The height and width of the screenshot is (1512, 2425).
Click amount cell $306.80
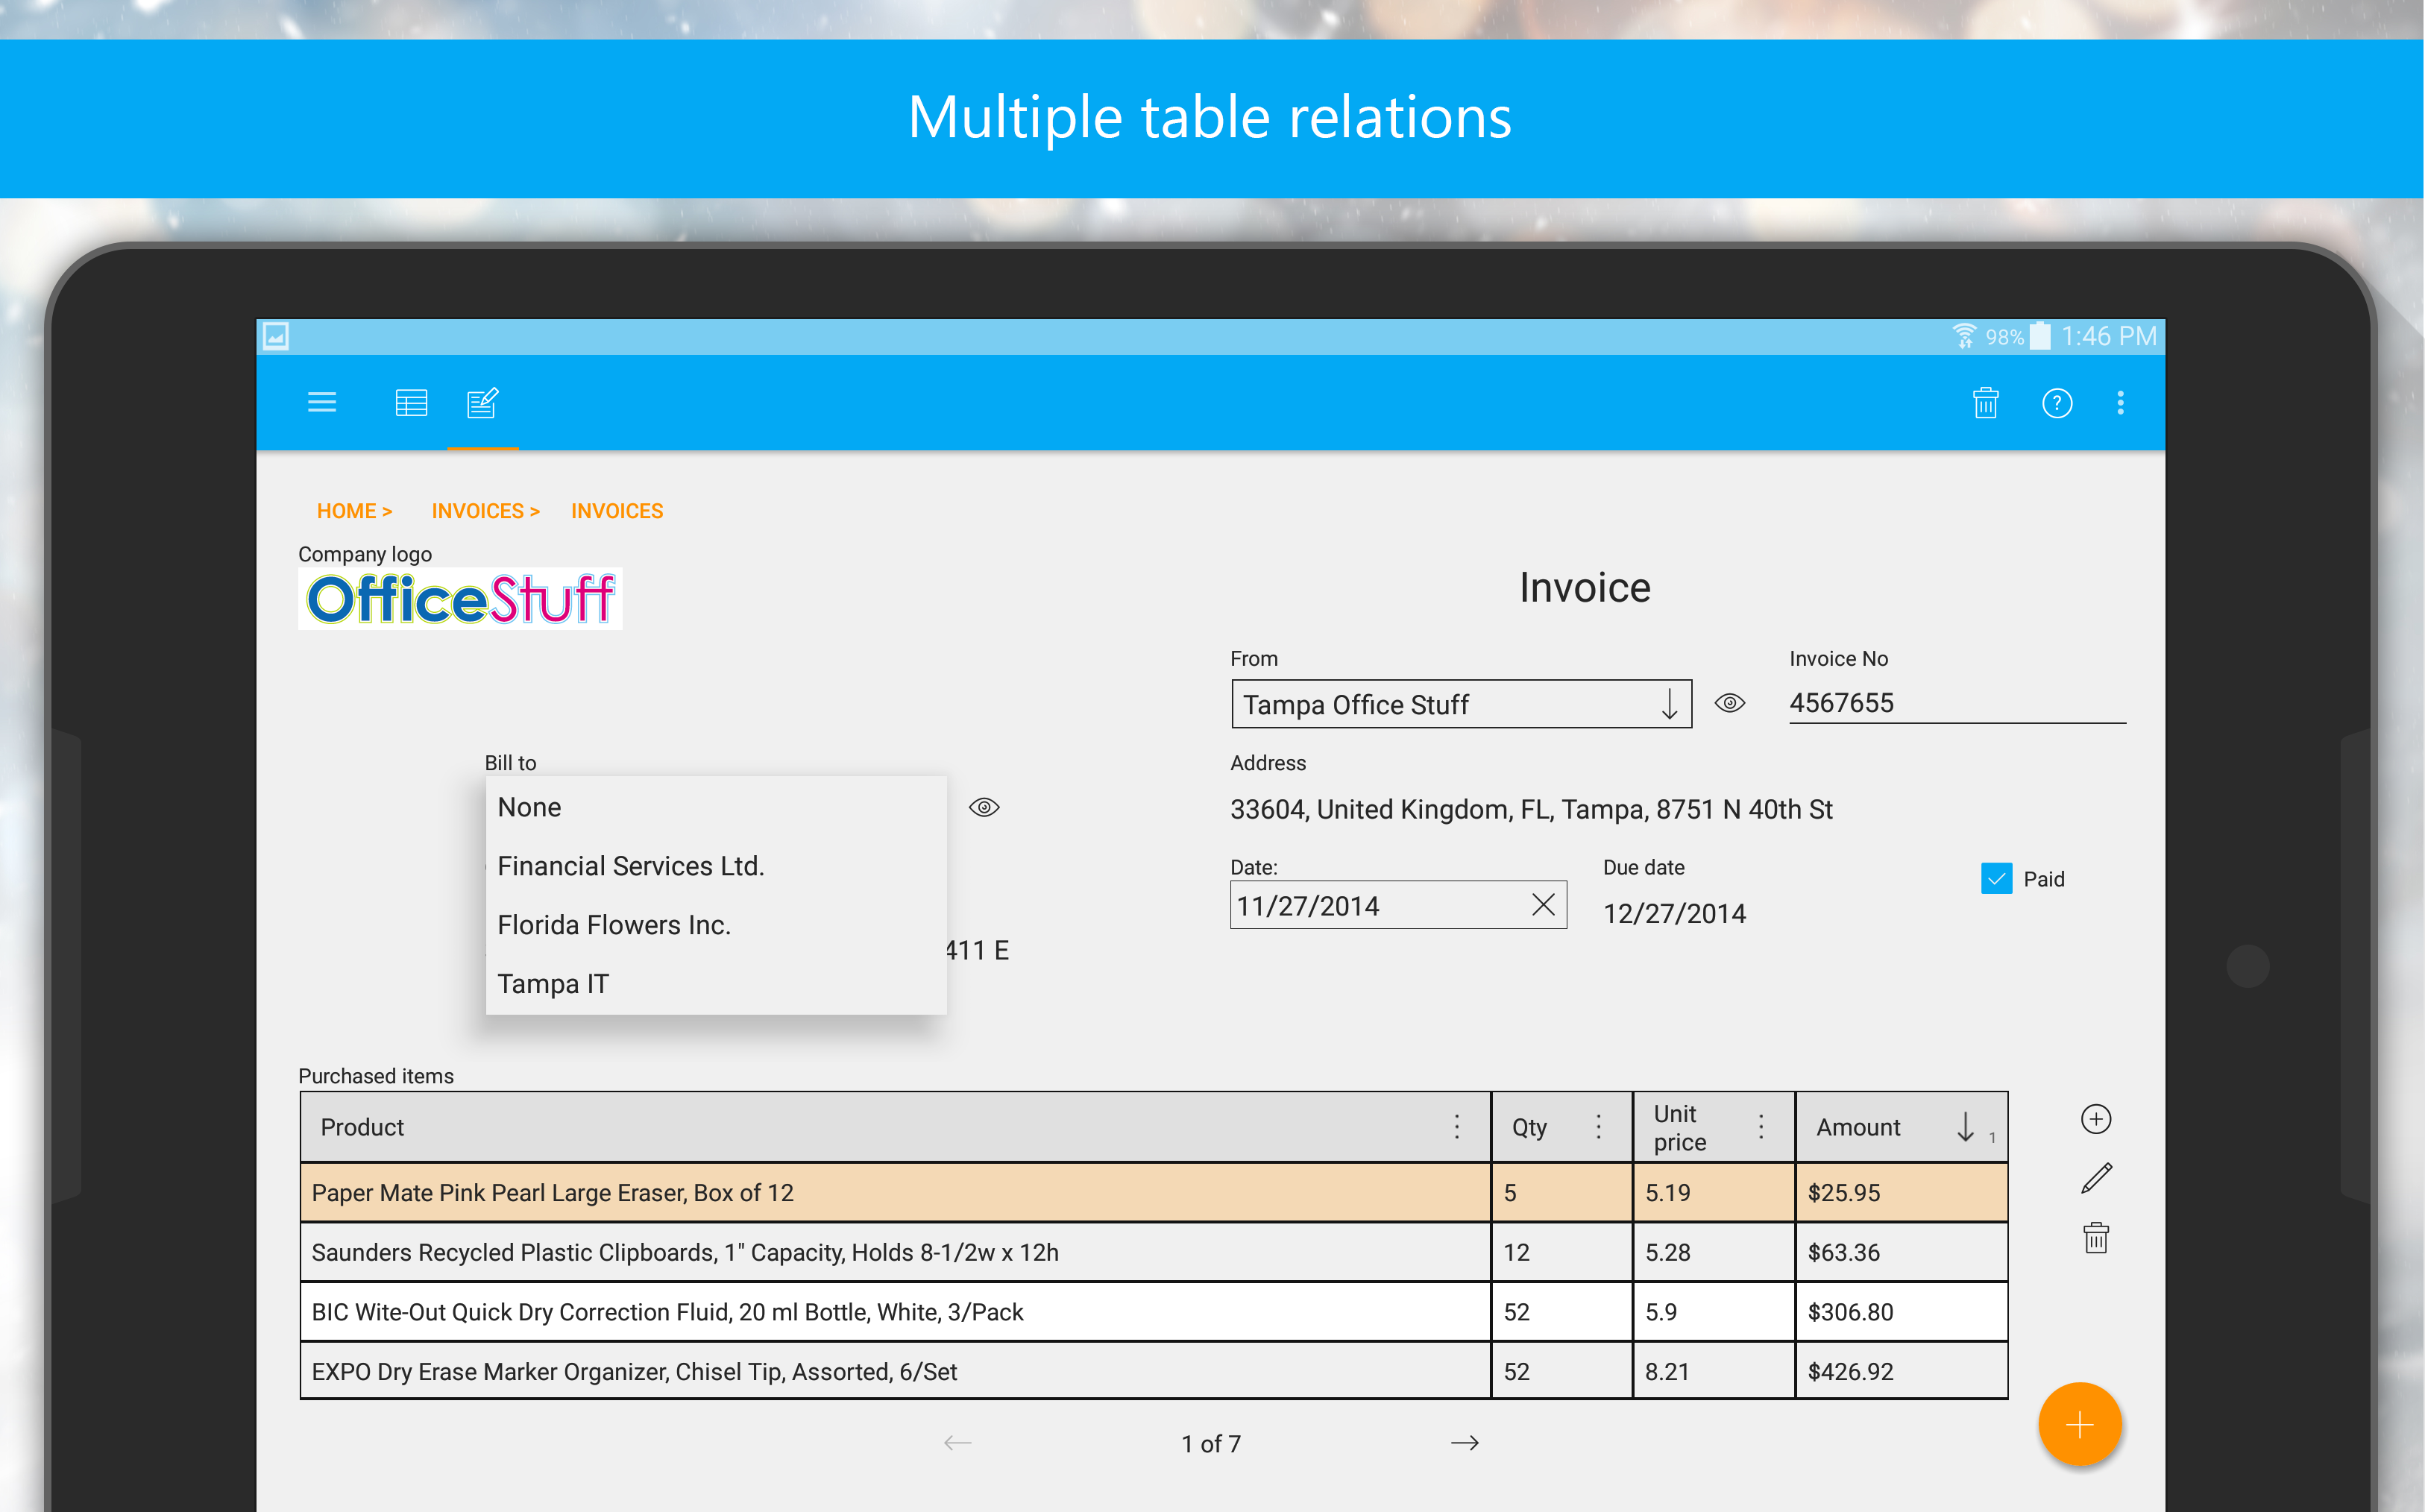pos(1901,1312)
